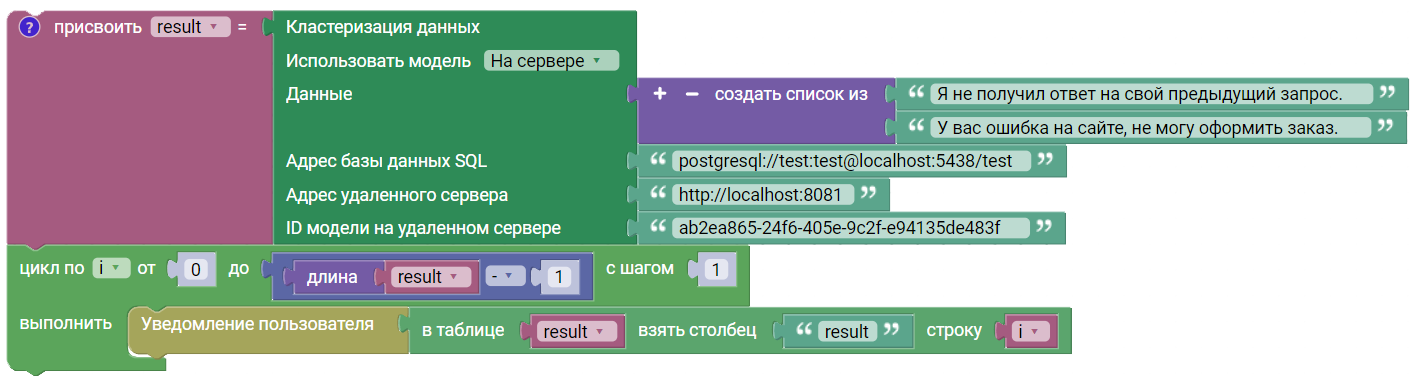Open result dropdown inside the 'длина' block
This screenshot has height=382, width=1418.
(431, 277)
